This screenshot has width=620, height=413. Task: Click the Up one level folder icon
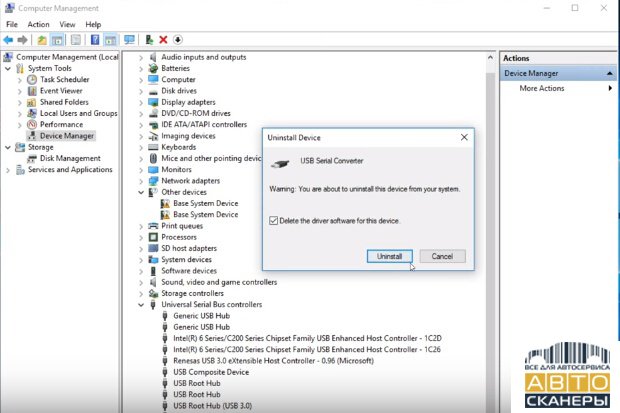(42, 40)
